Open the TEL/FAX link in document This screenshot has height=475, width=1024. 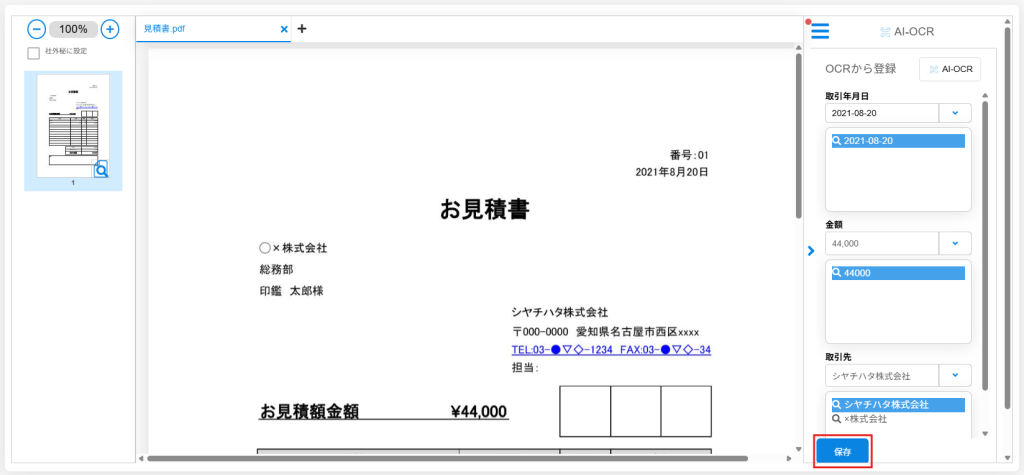tap(611, 350)
